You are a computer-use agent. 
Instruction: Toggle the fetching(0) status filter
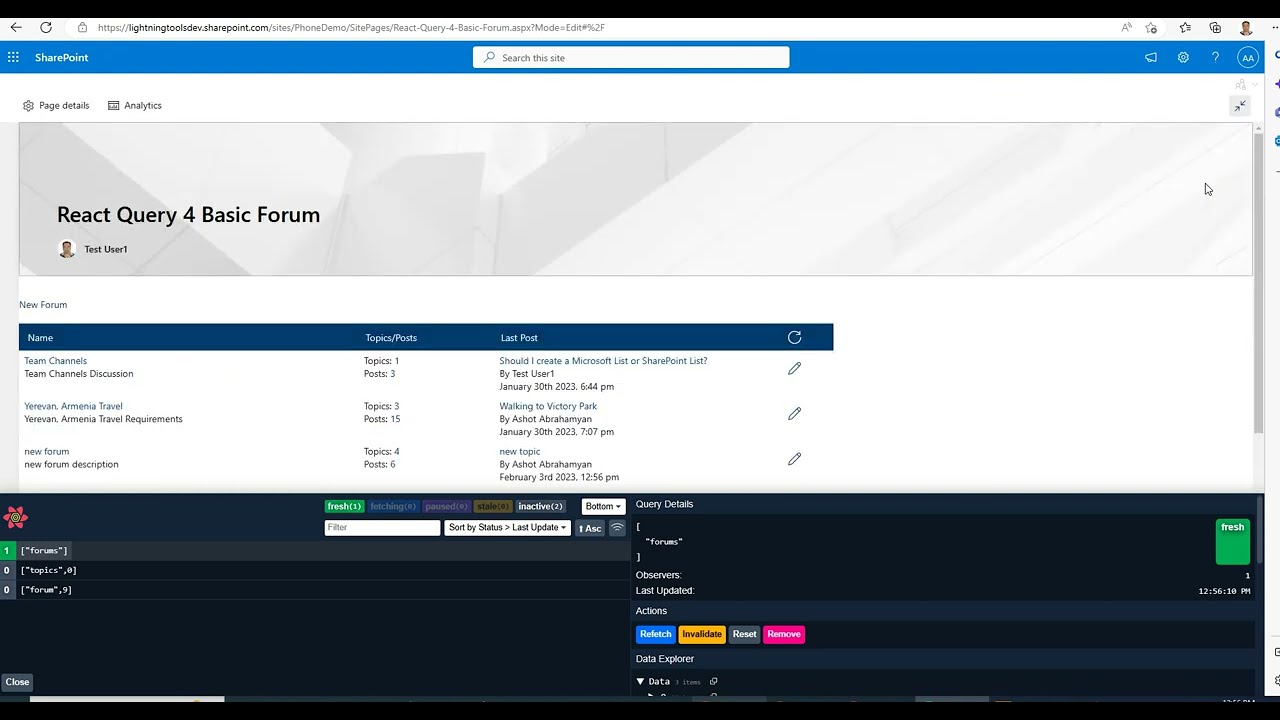[x=393, y=506]
